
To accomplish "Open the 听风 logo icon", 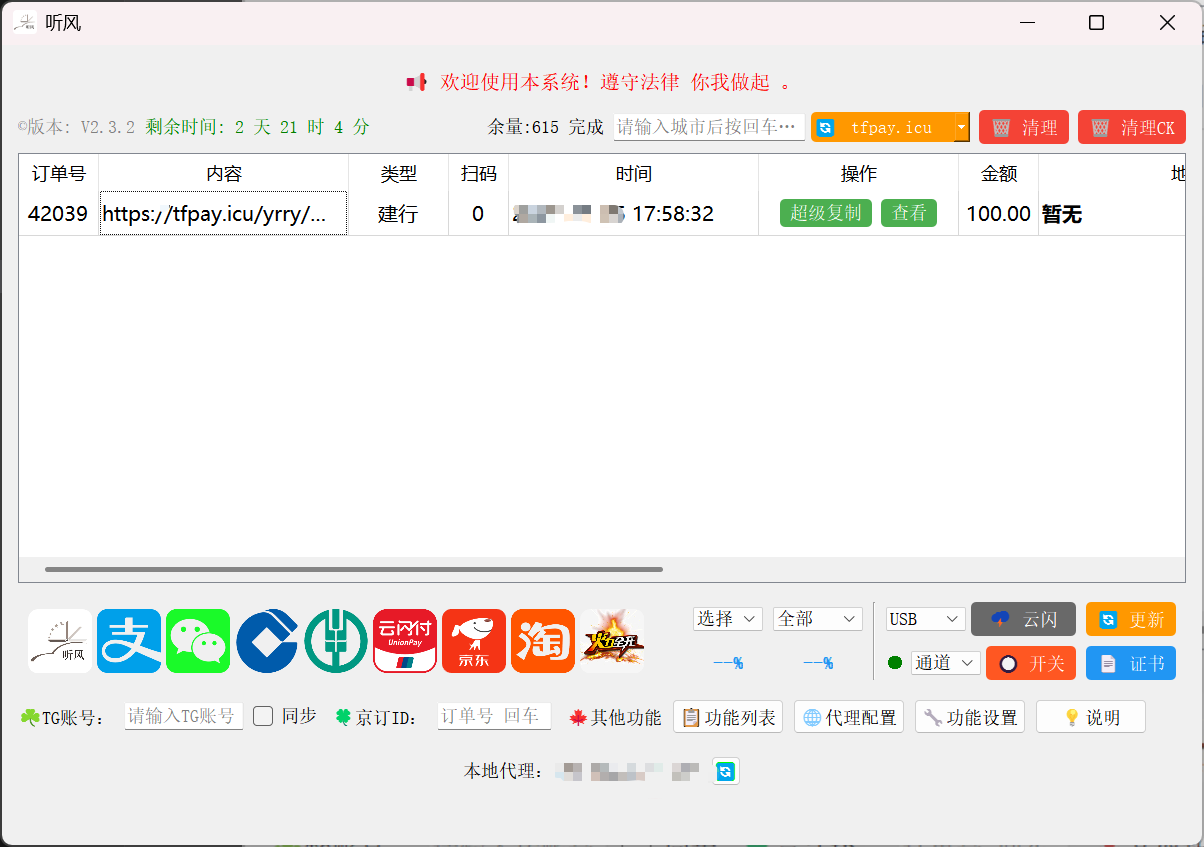I will (60, 641).
